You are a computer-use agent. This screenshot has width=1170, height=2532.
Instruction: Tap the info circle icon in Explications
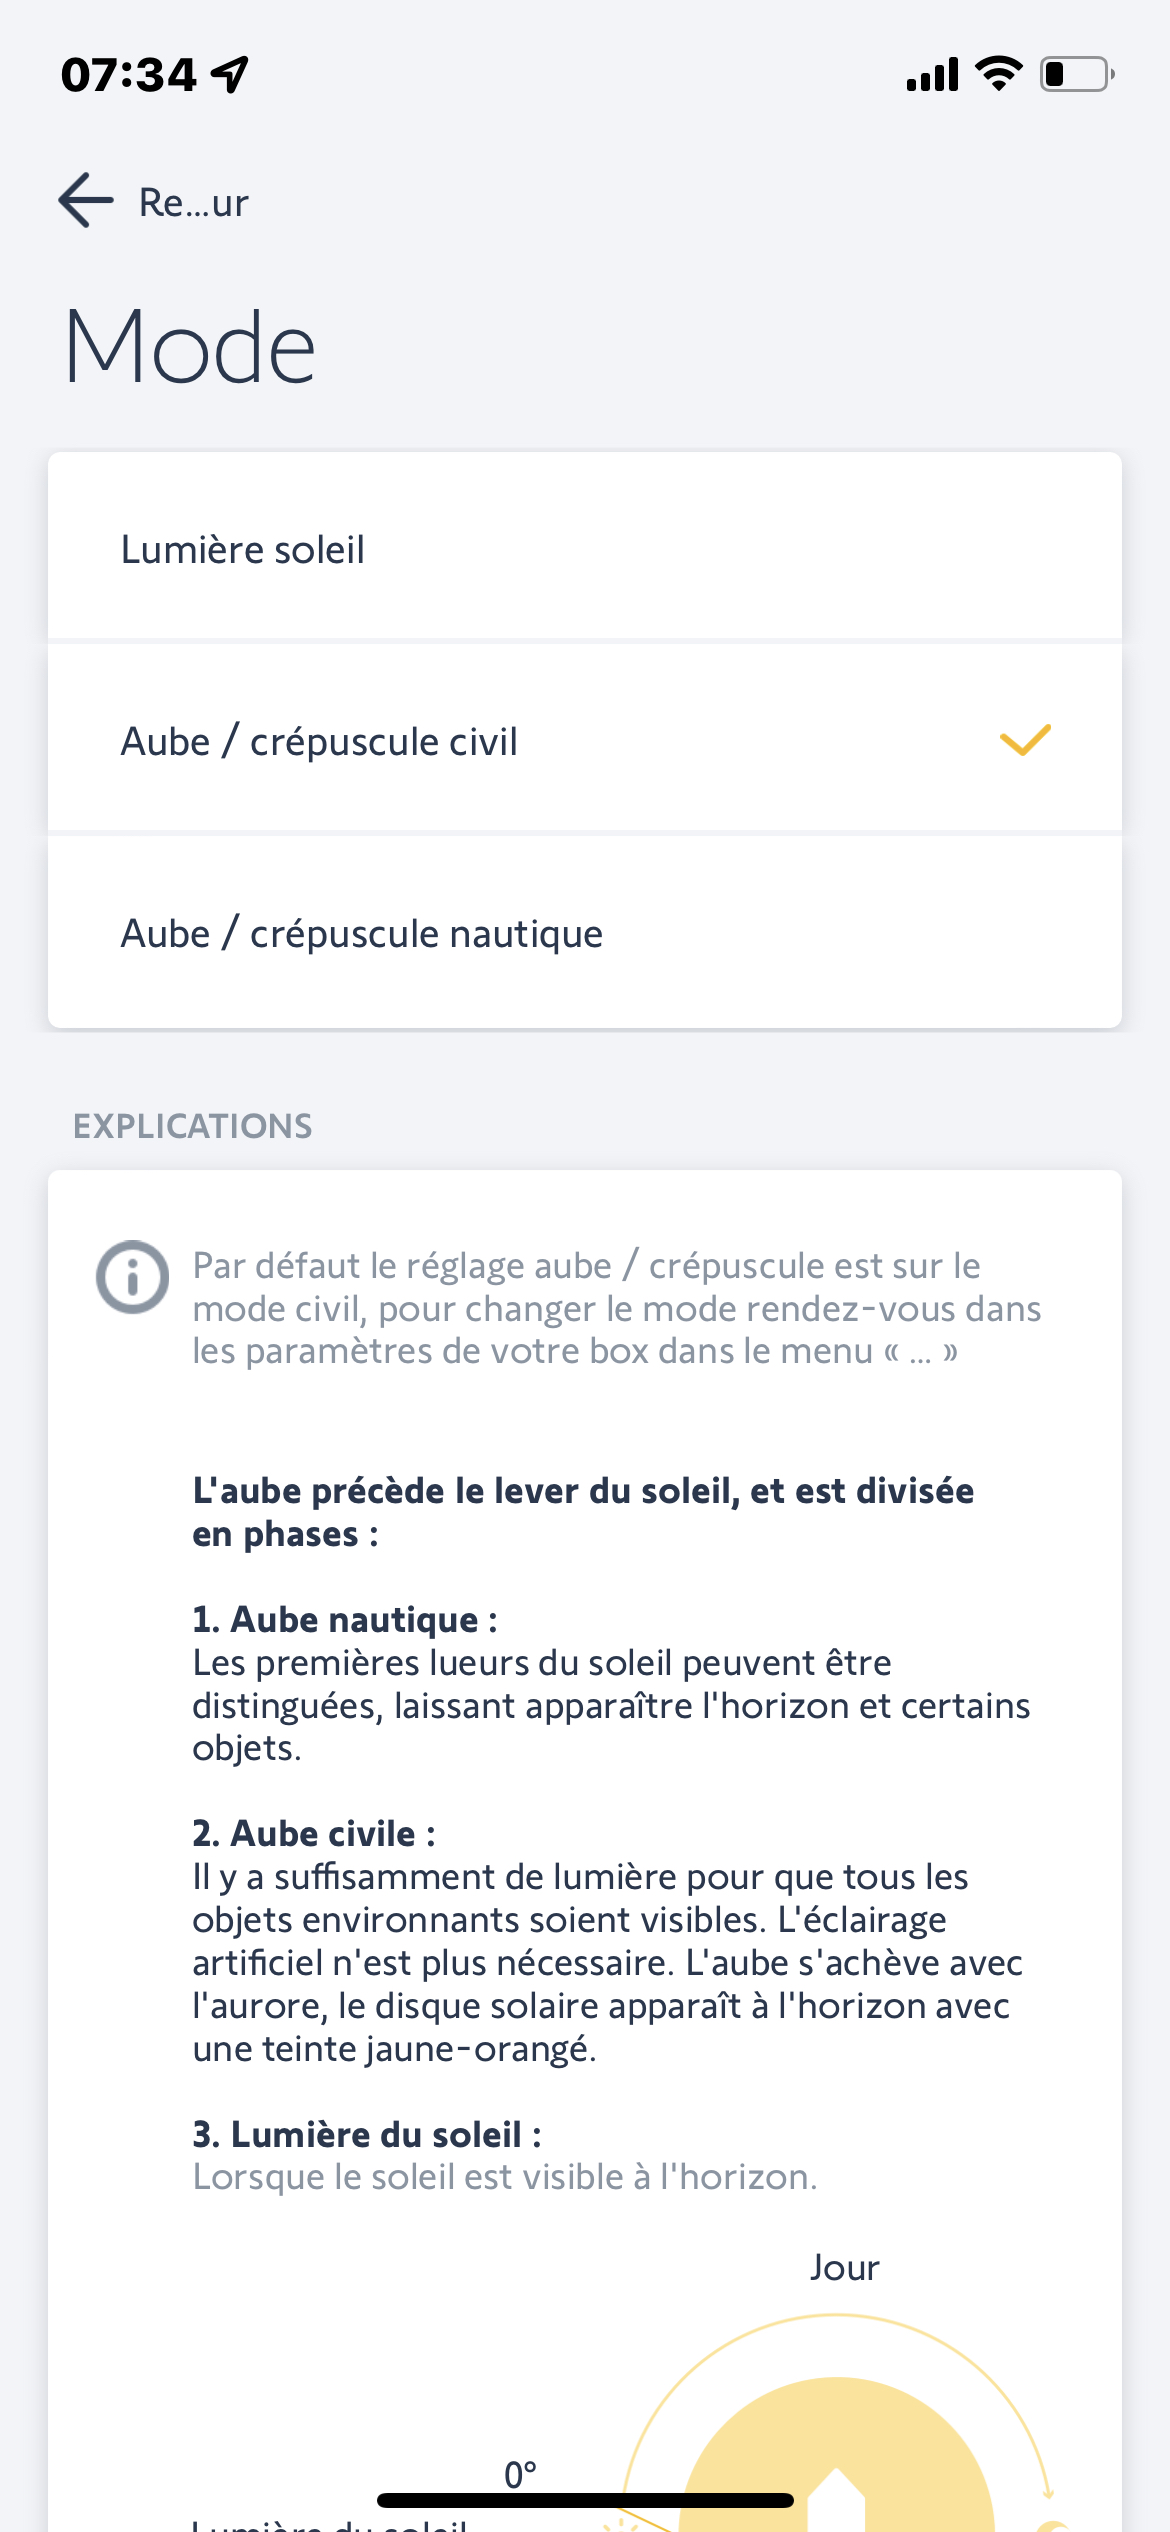point(132,1277)
